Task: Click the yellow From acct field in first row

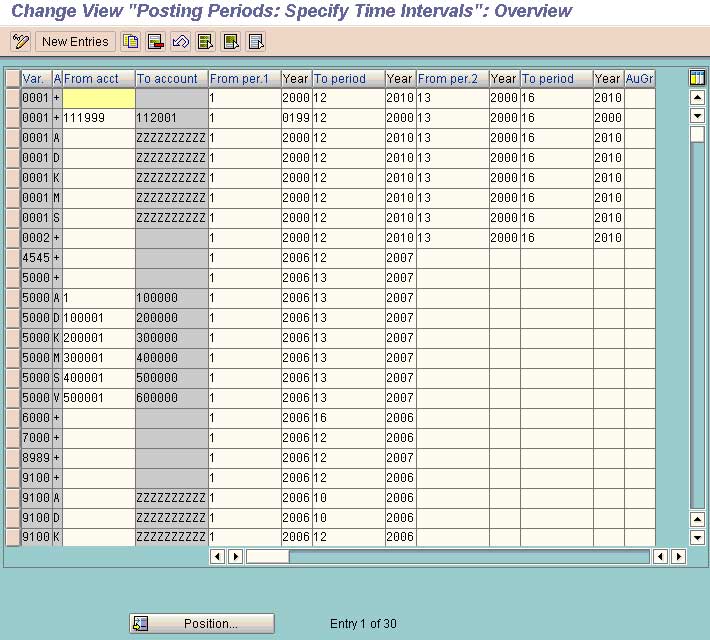Action: click(99, 98)
